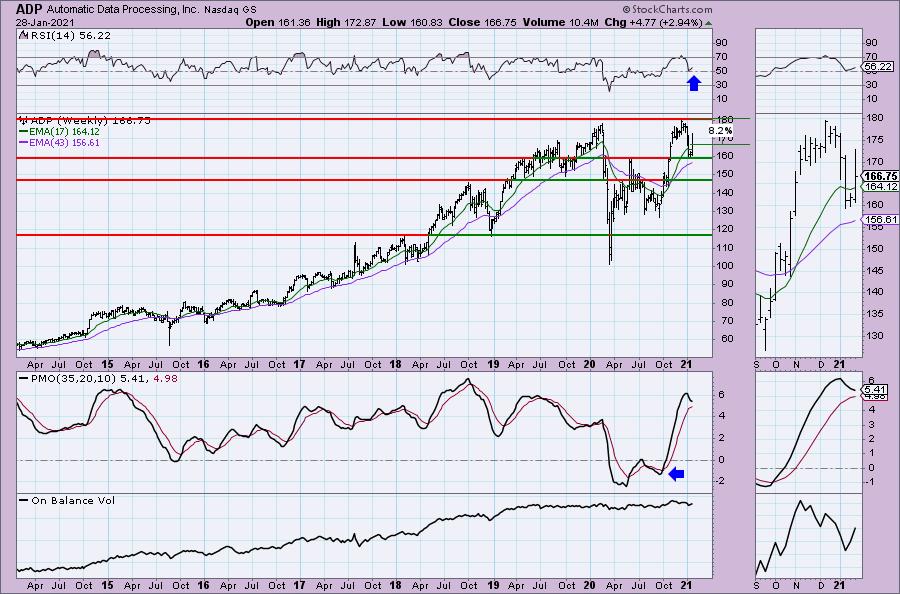Click the black PMO legend line swatch

coord(24,379)
